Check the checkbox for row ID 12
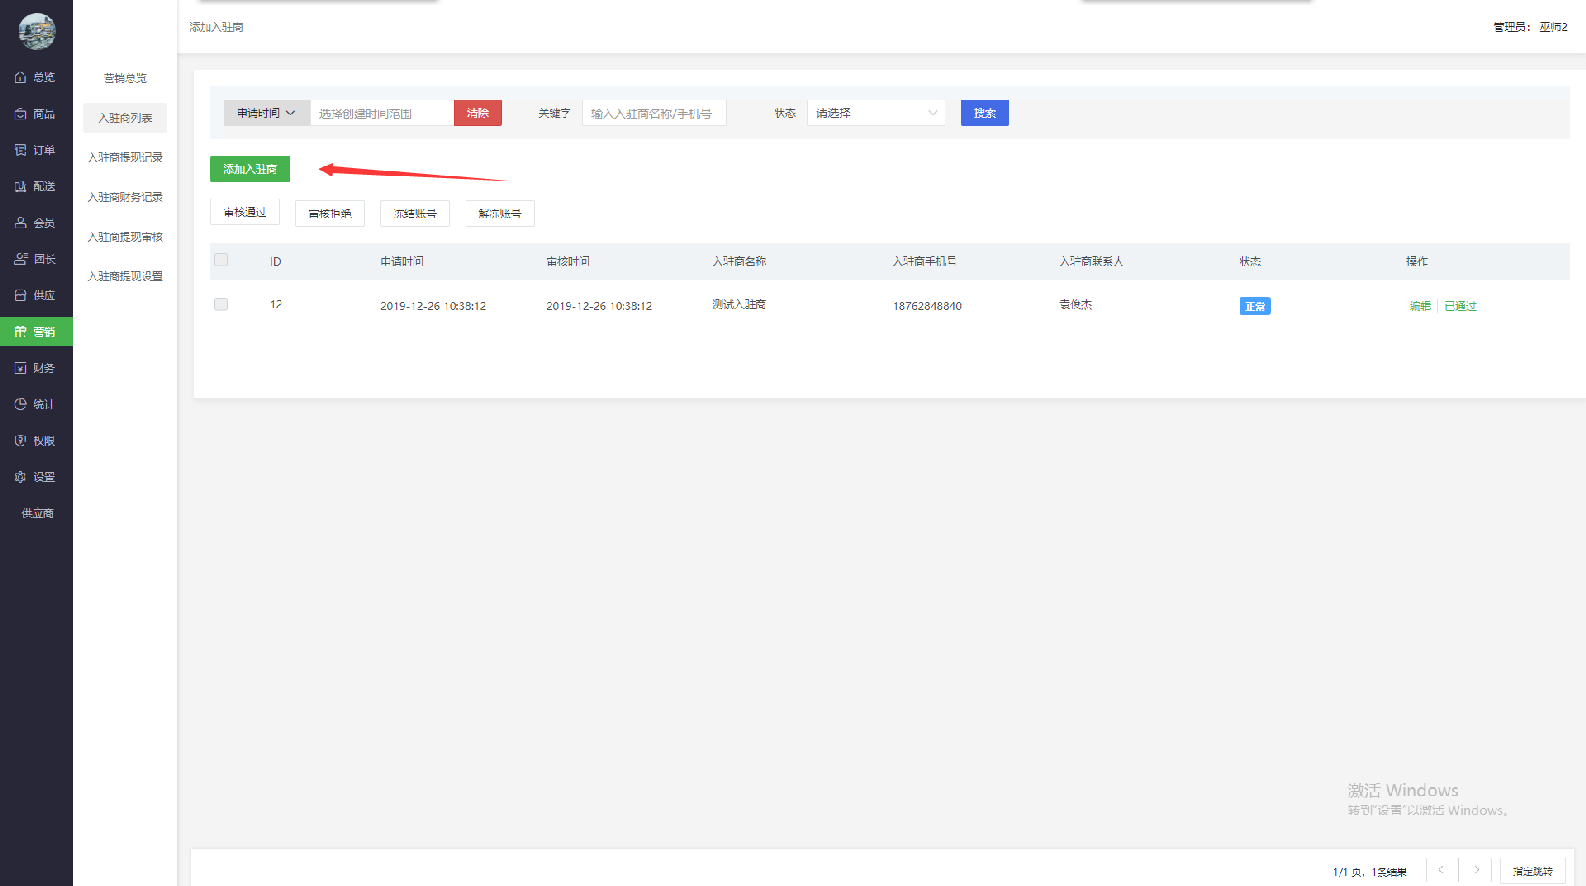The image size is (1586, 886). pos(221,304)
